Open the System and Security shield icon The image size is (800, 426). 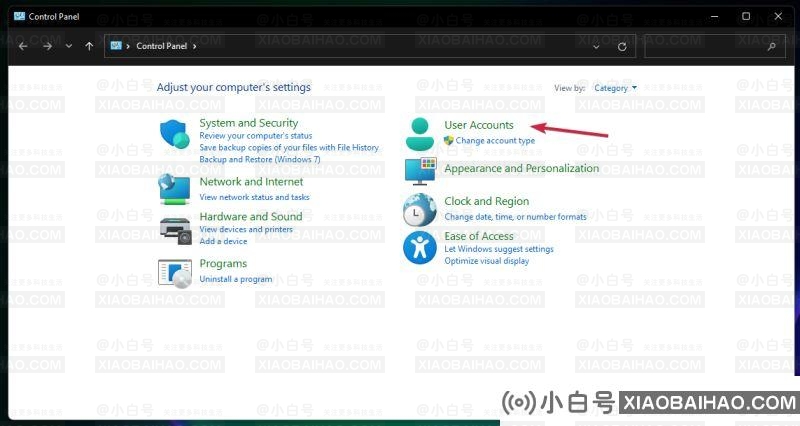pos(174,134)
